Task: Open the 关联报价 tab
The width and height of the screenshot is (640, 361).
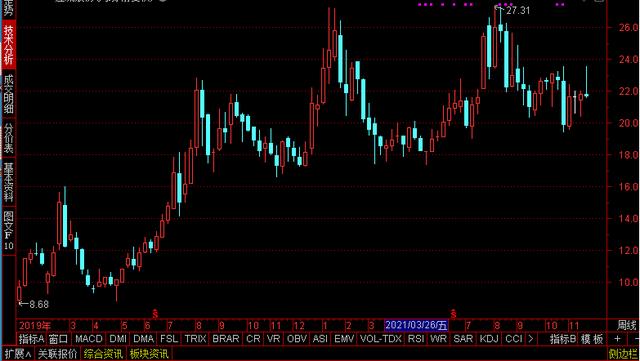Action: (x=58, y=354)
